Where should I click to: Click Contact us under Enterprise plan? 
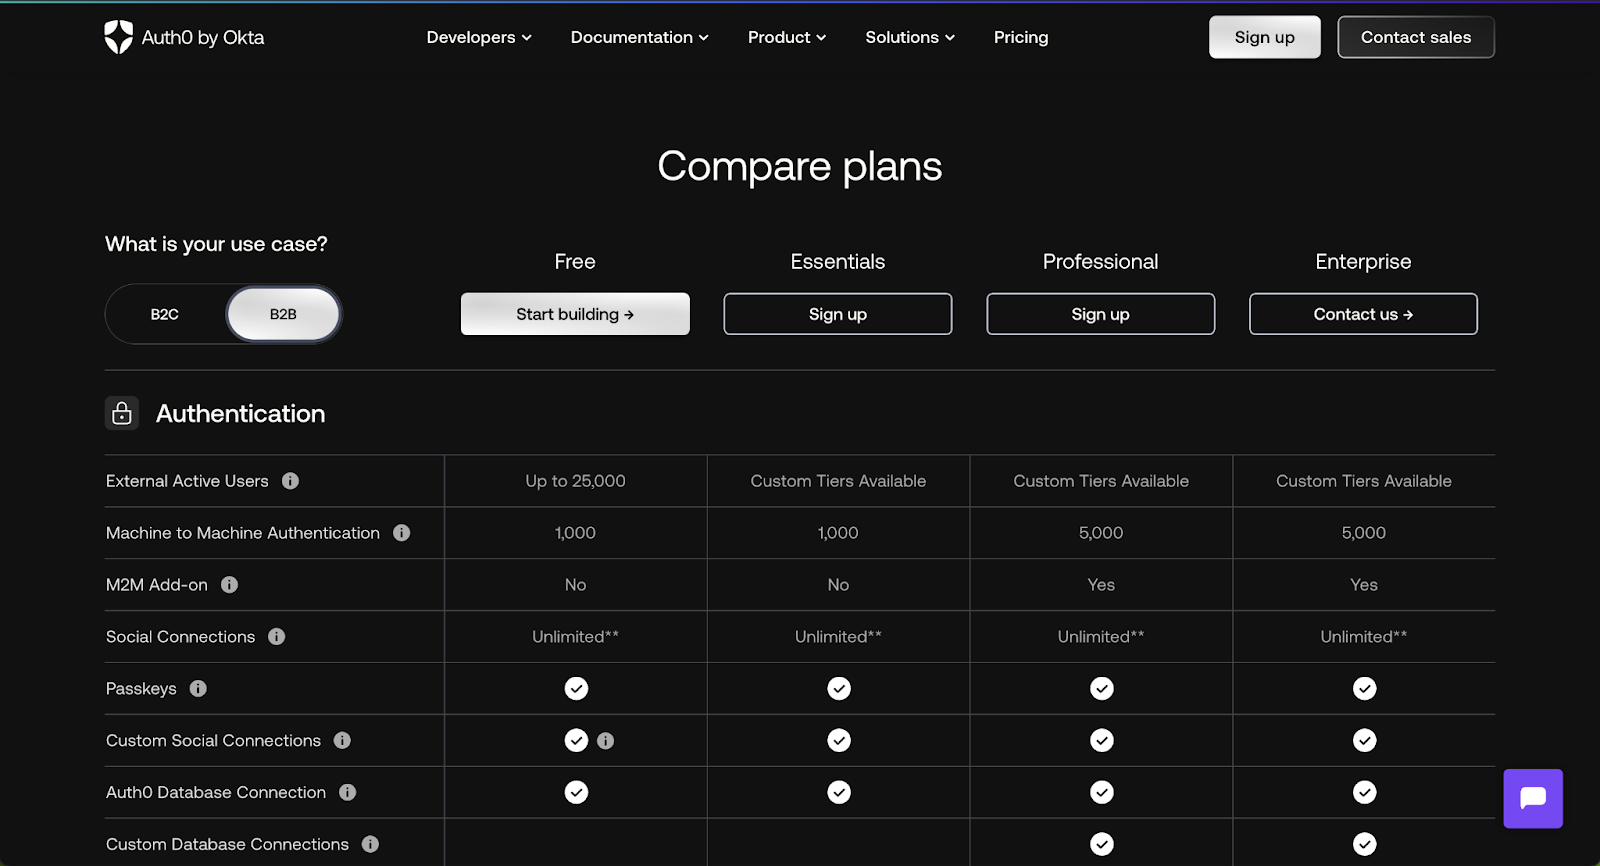(x=1363, y=314)
